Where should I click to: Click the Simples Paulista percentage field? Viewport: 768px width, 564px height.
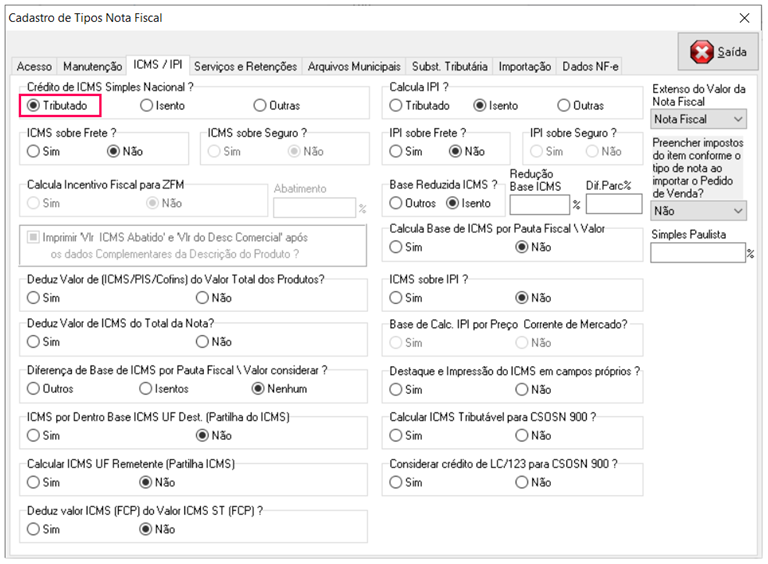[x=696, y=253]
